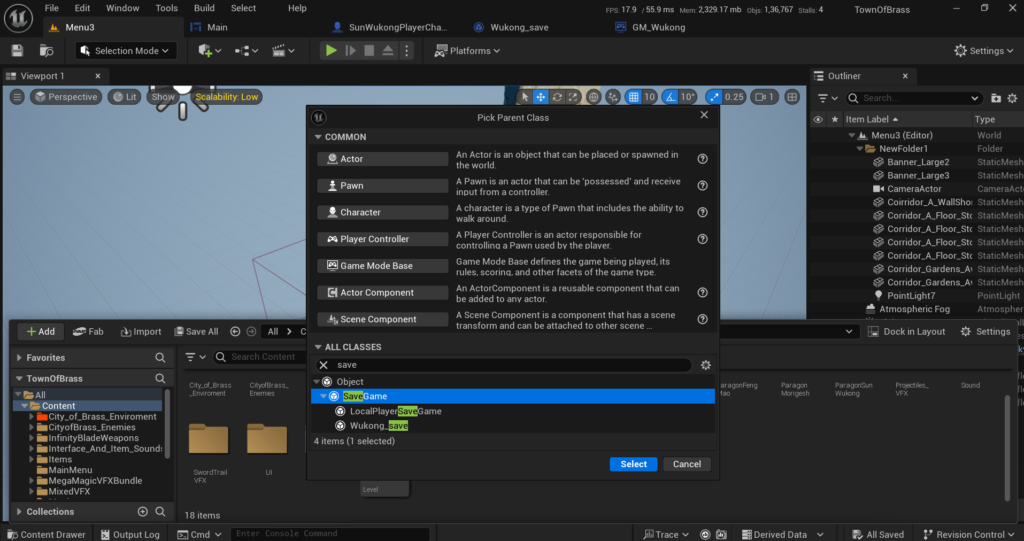Expand the Favorites section
Screen dimensions: 1024x541
tap(19, 357)
